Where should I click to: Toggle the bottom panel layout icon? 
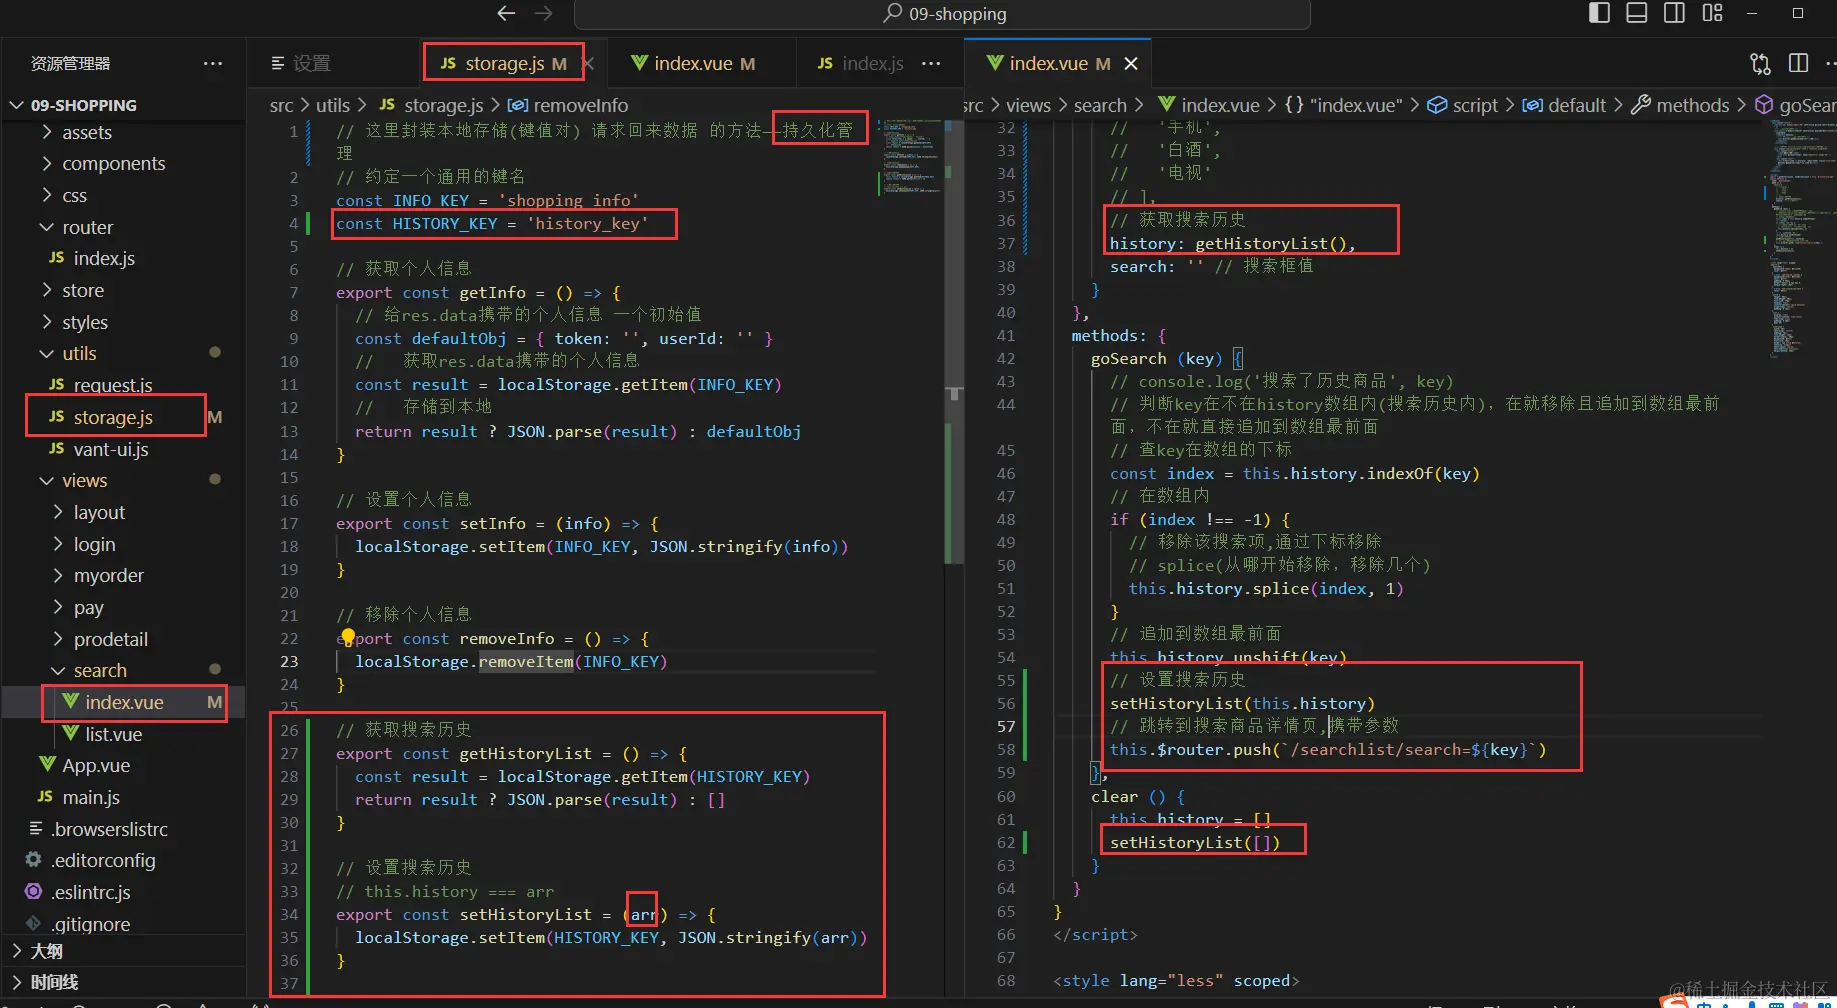point(1637,13)
